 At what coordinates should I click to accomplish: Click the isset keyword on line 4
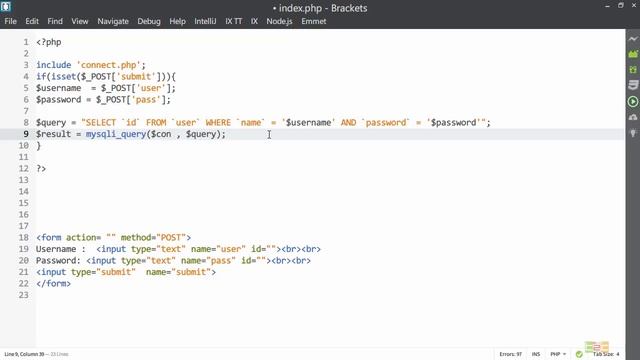tap(63, 76)
